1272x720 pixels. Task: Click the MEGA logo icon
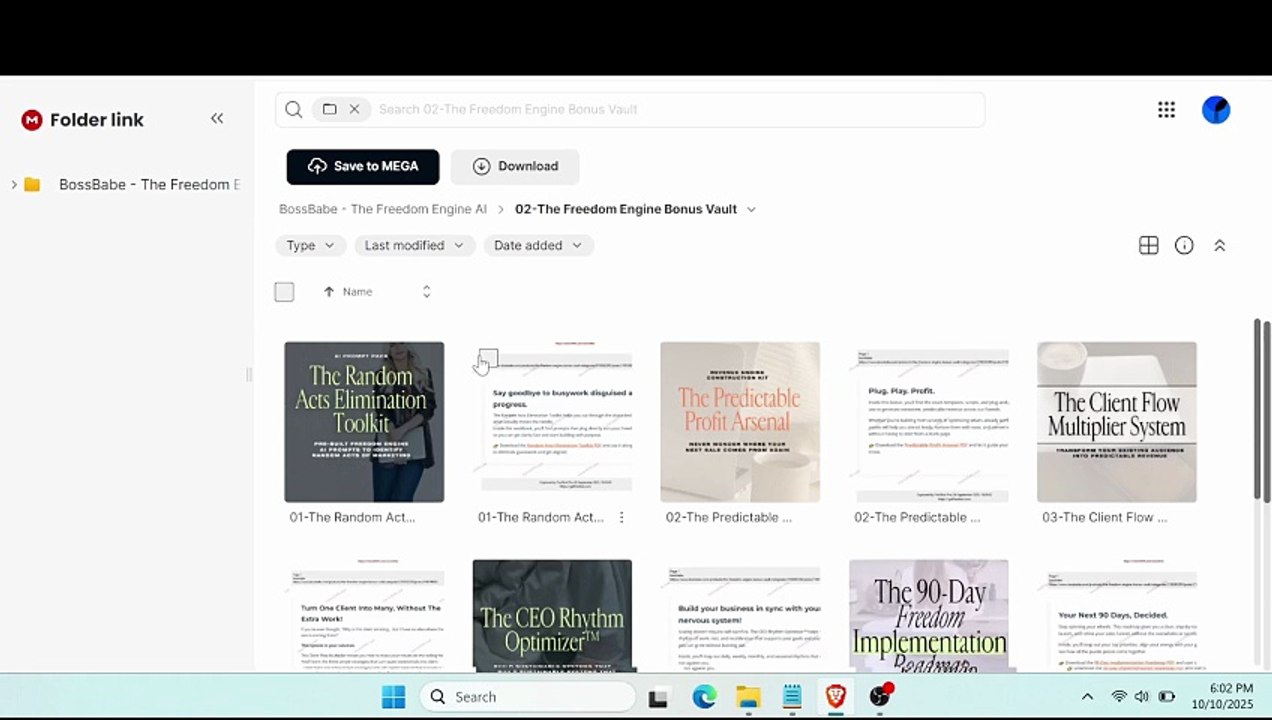click(x=32, y=120)
